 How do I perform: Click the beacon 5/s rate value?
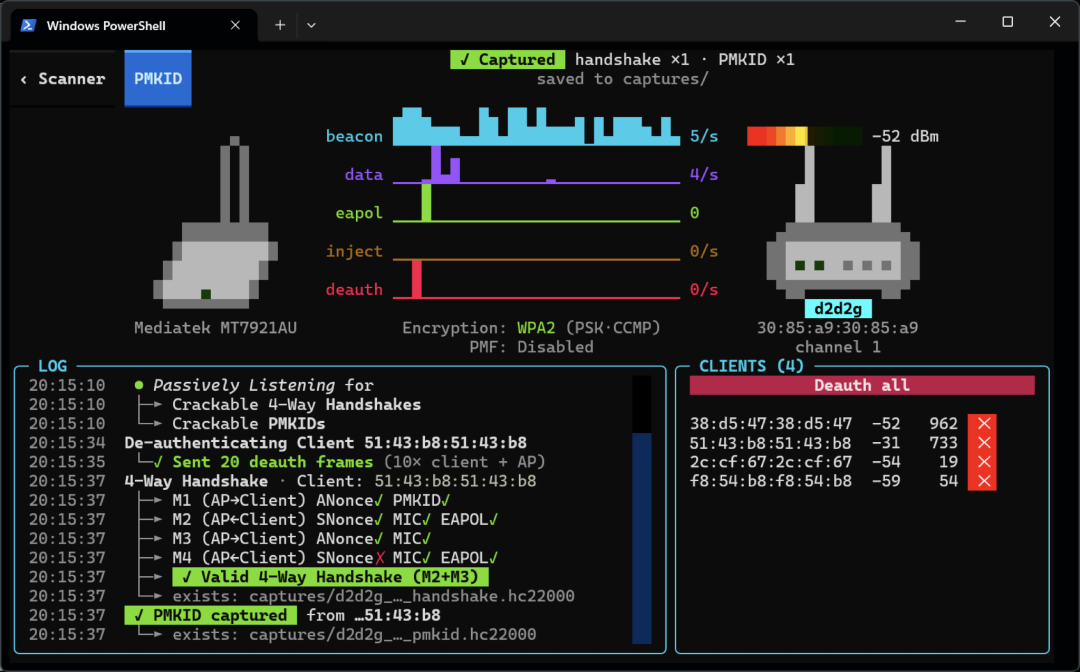pos(704,136)
